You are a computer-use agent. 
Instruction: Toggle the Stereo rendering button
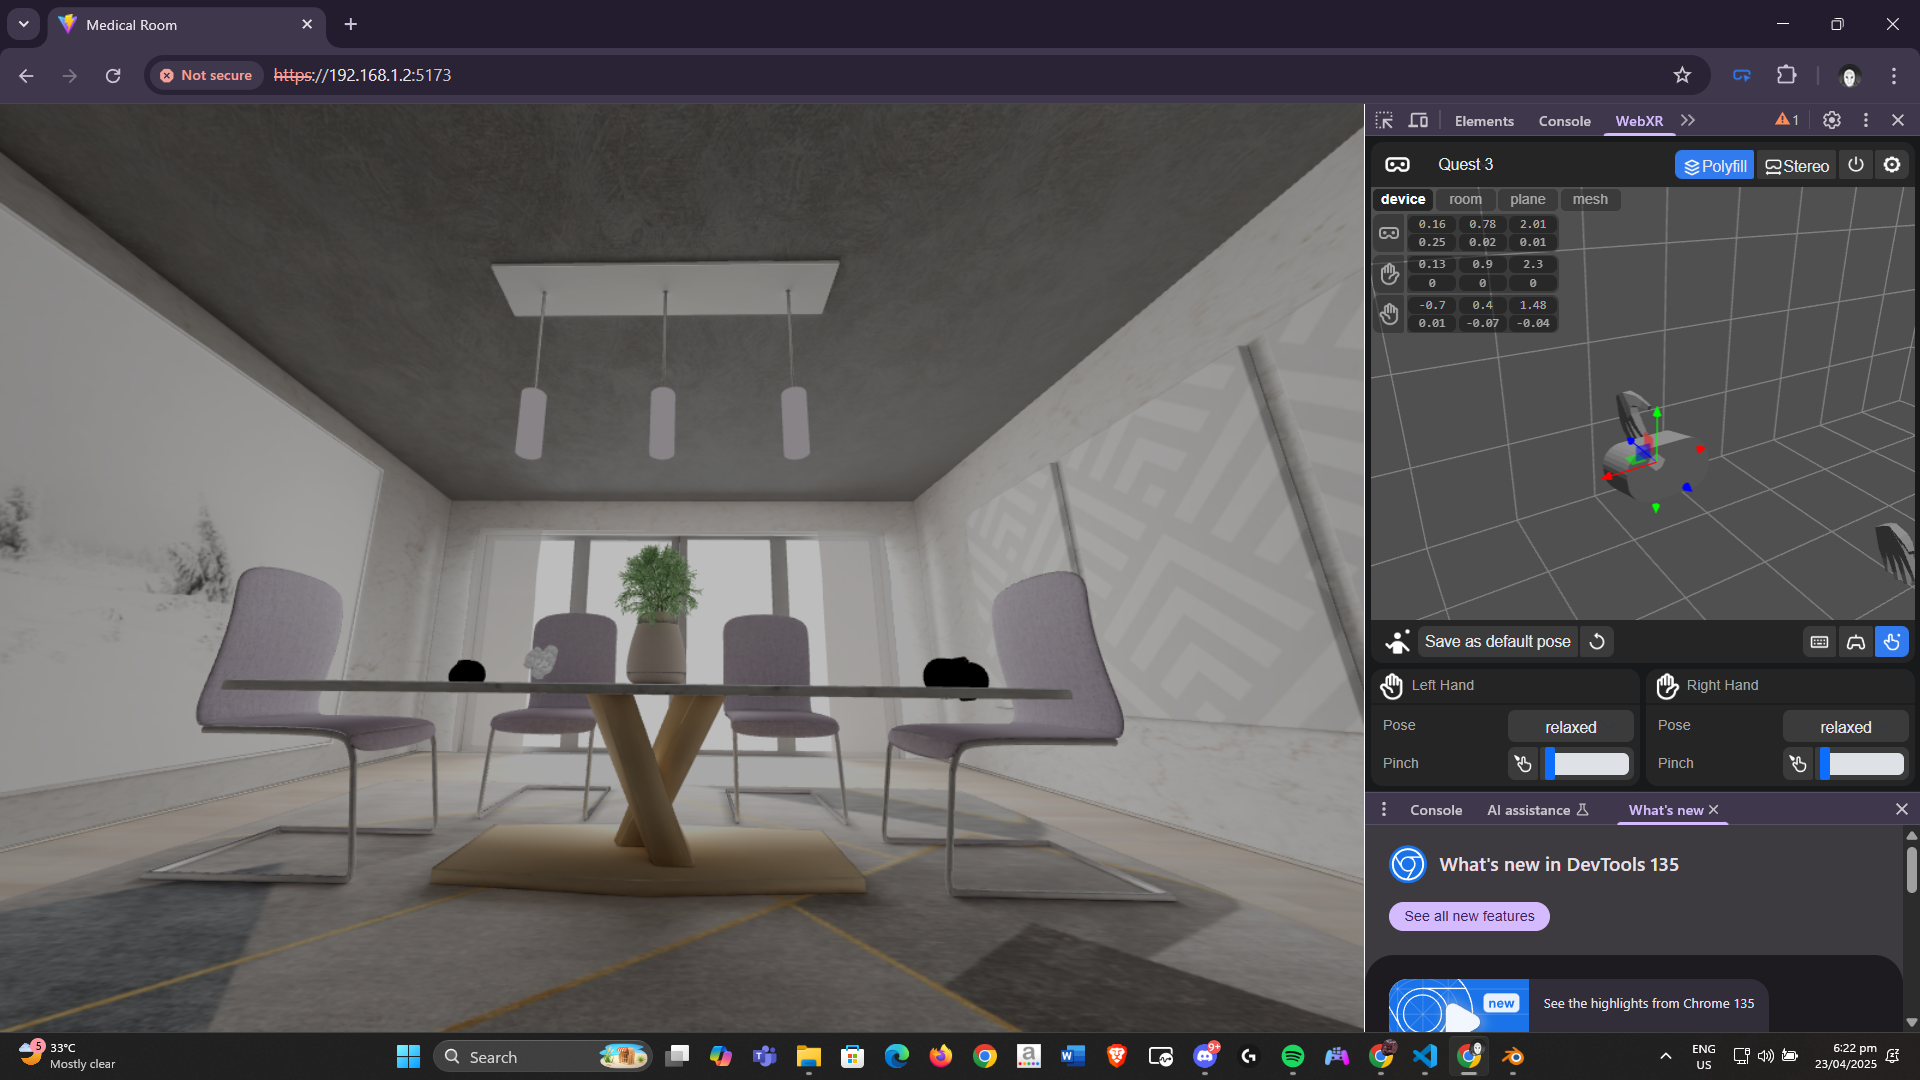pyautogui.click(x=1797, y=166)
